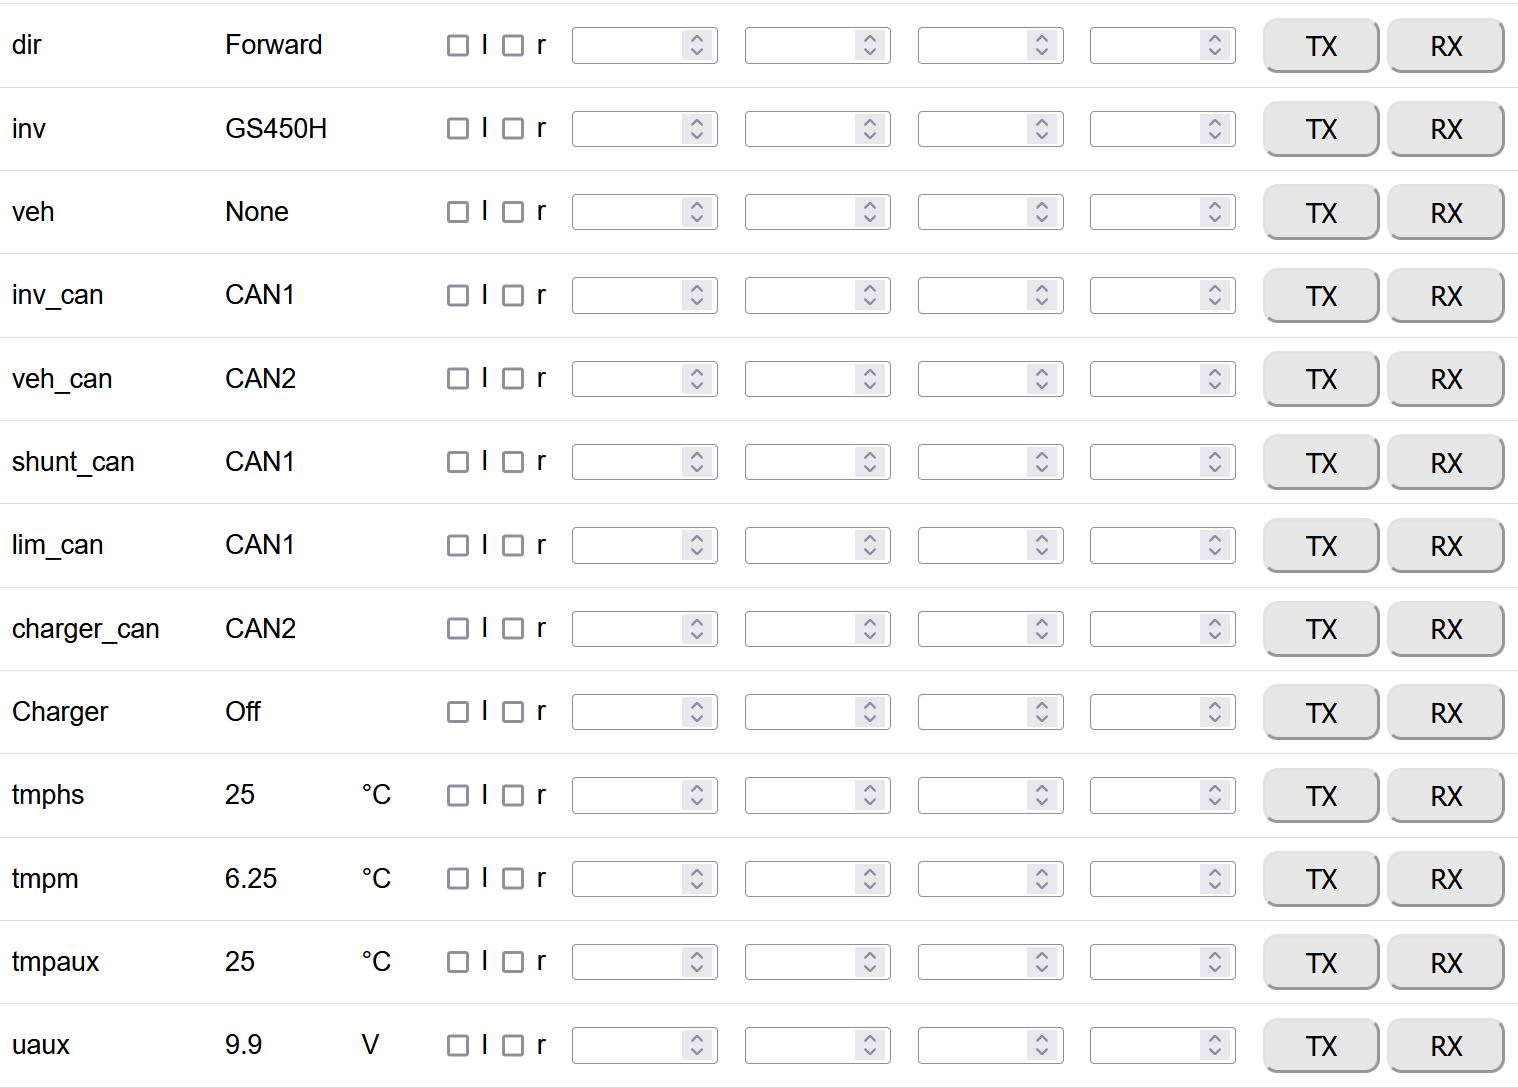Check the 'l' checkbox for veh
The image size is (1518, 1088).
(x=458, y=212)
